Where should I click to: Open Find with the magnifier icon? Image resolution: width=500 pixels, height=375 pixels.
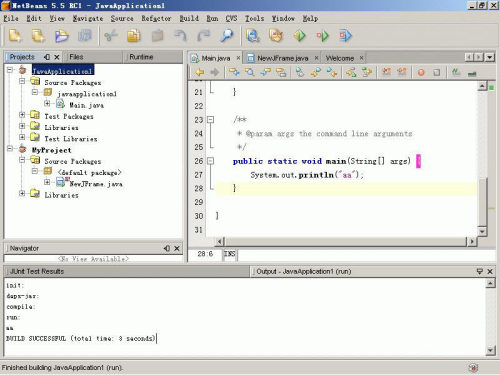click(x=227, y=35)
